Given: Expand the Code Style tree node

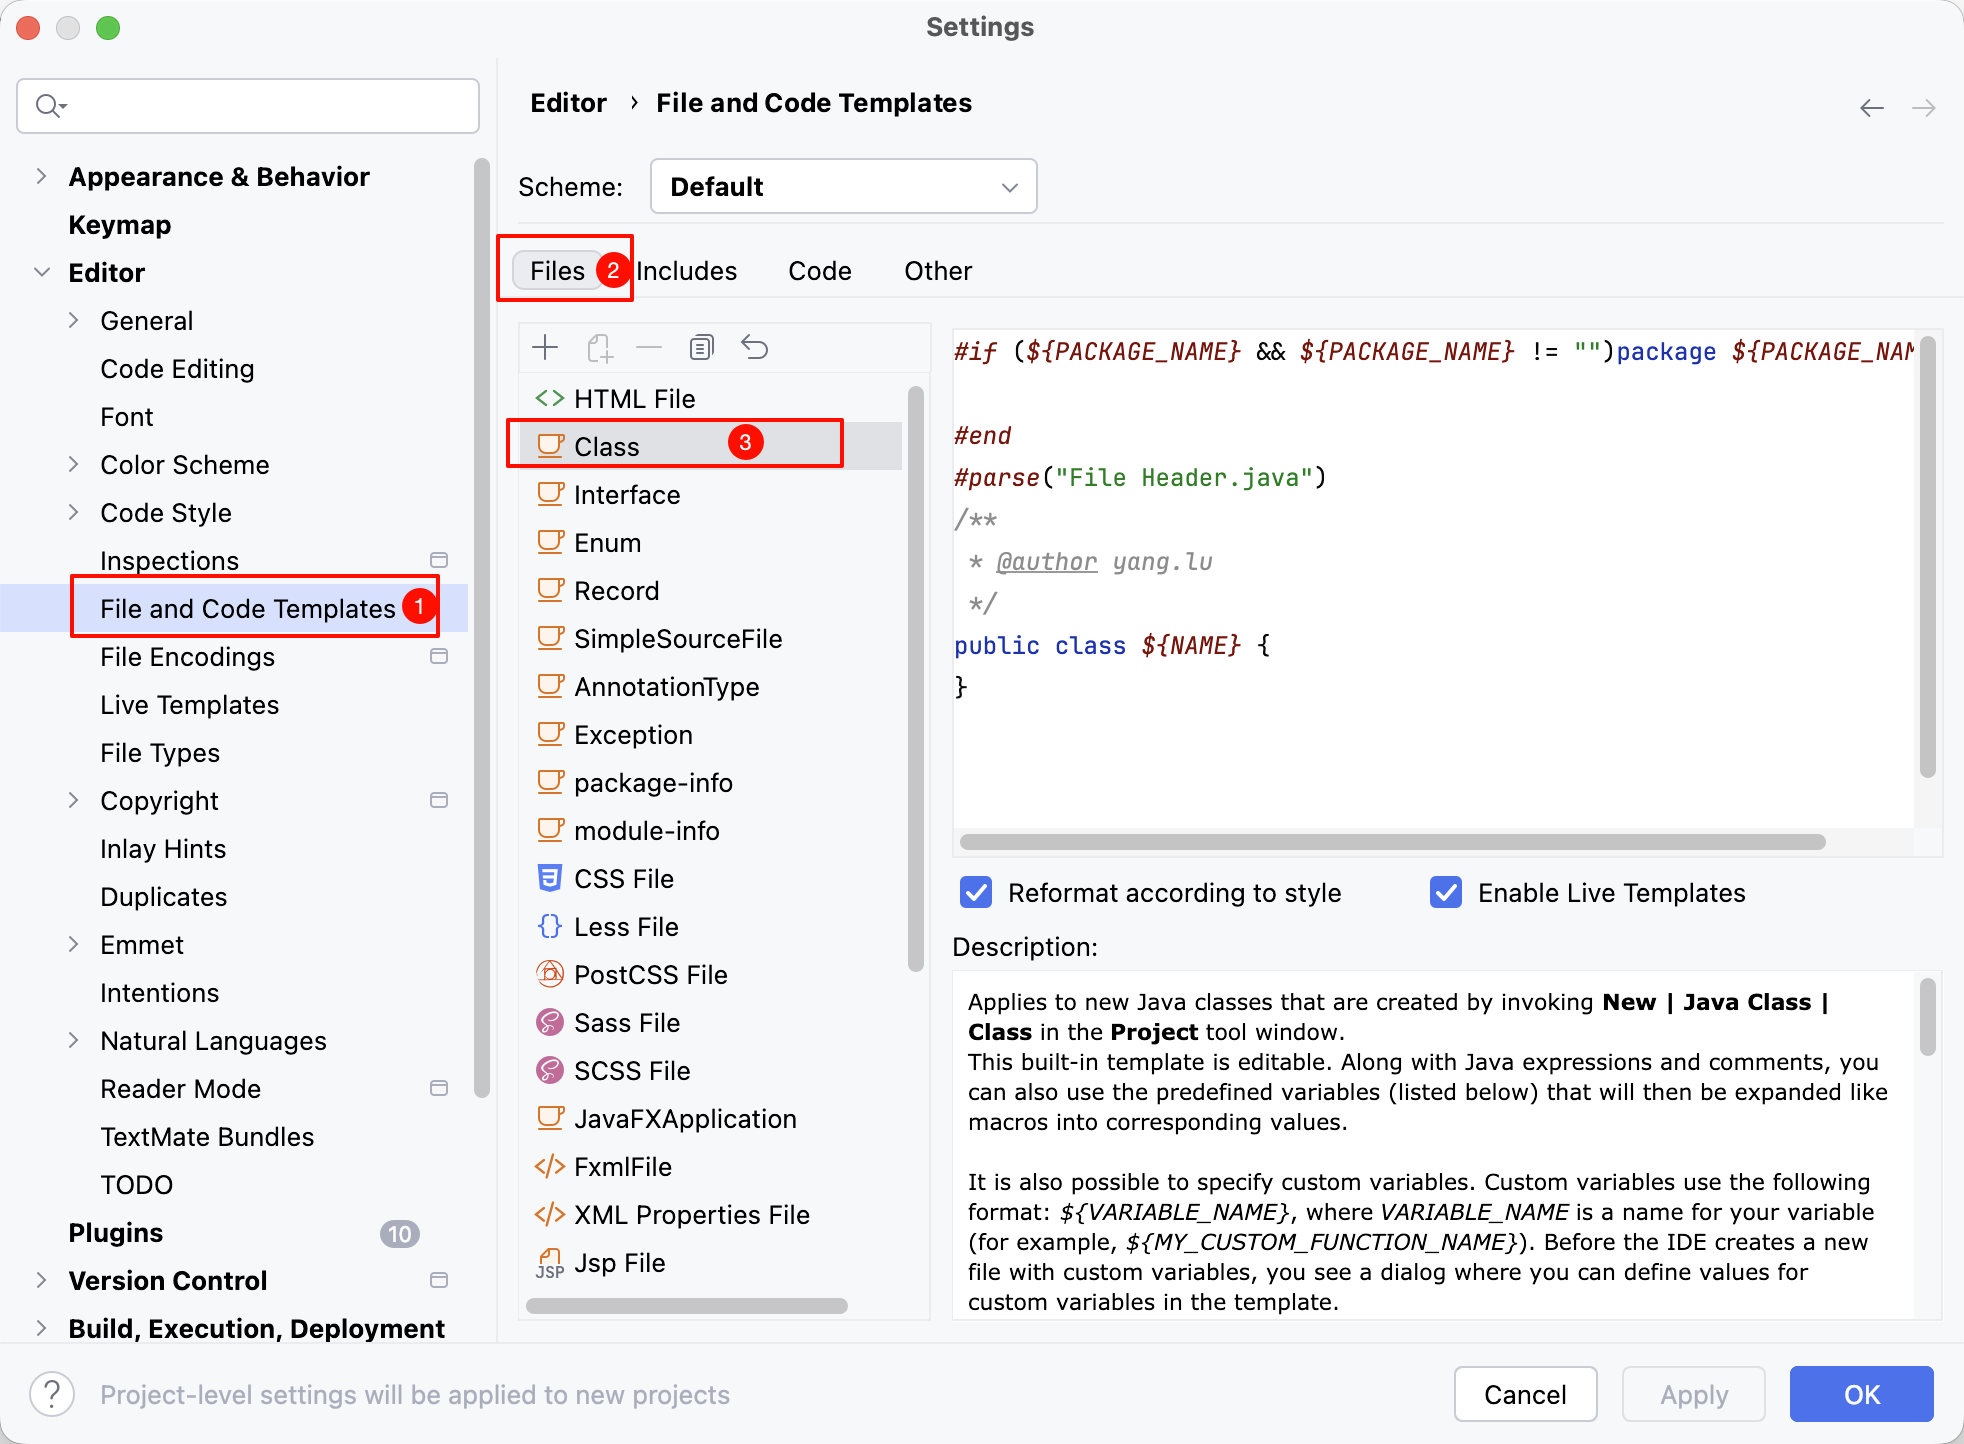Looking at the screenshot, I should 73,513.
